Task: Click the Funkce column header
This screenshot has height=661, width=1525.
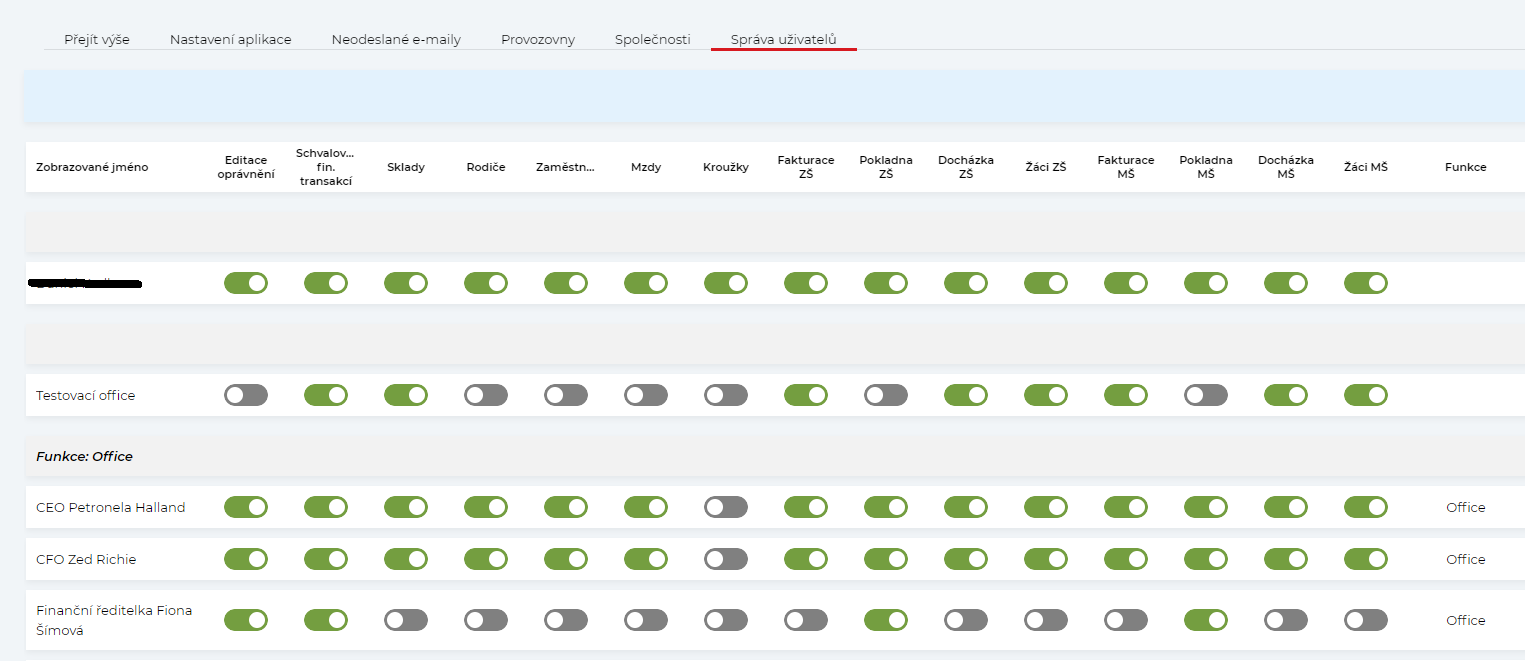Action: pyautogui.click(x=1465, y=167)
